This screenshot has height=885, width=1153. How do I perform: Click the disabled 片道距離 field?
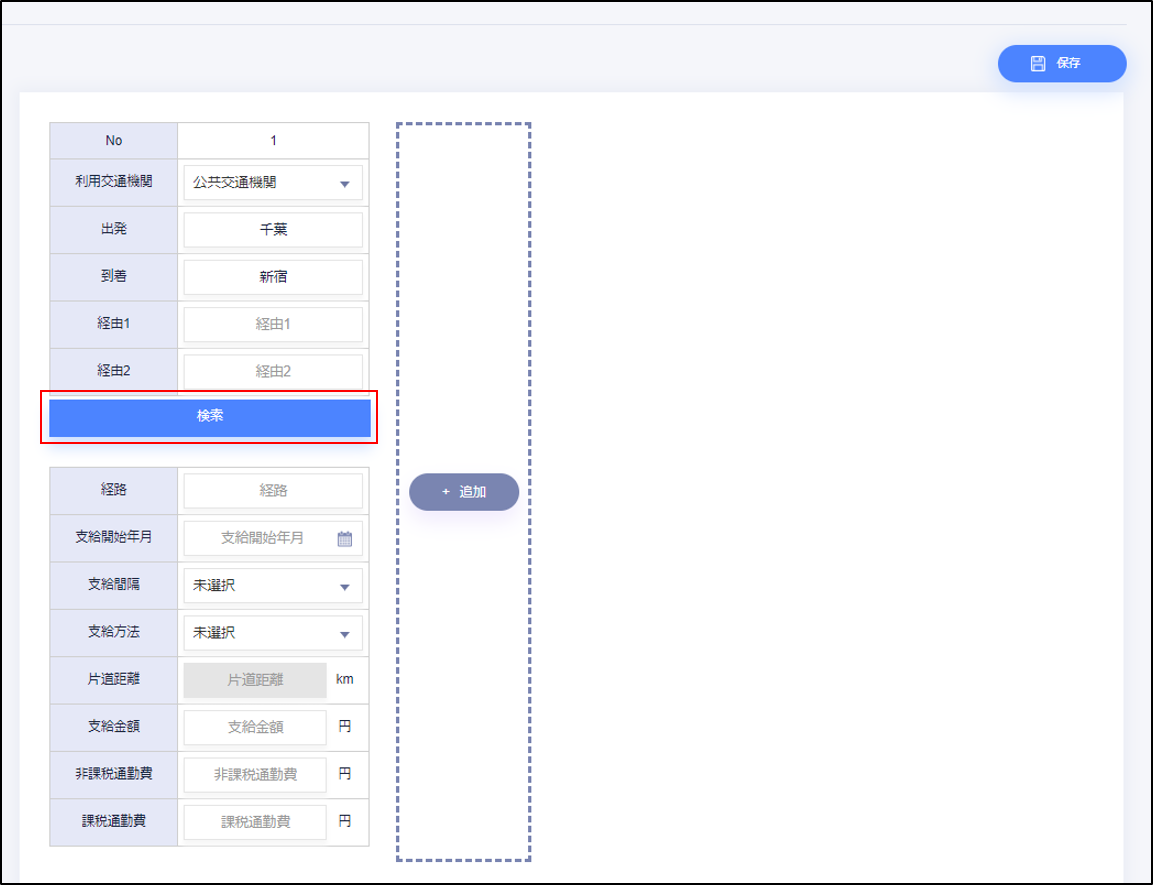point(255,680)
